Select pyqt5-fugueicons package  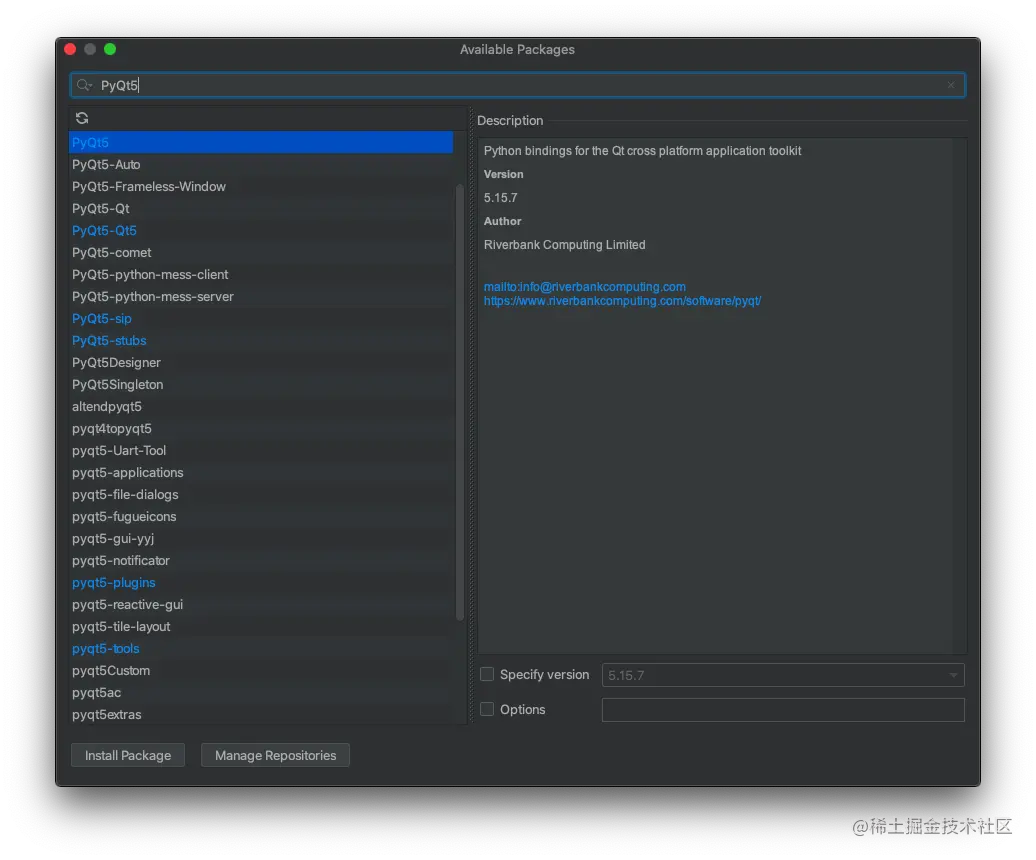pyautogui.click(x=262, y=517)
